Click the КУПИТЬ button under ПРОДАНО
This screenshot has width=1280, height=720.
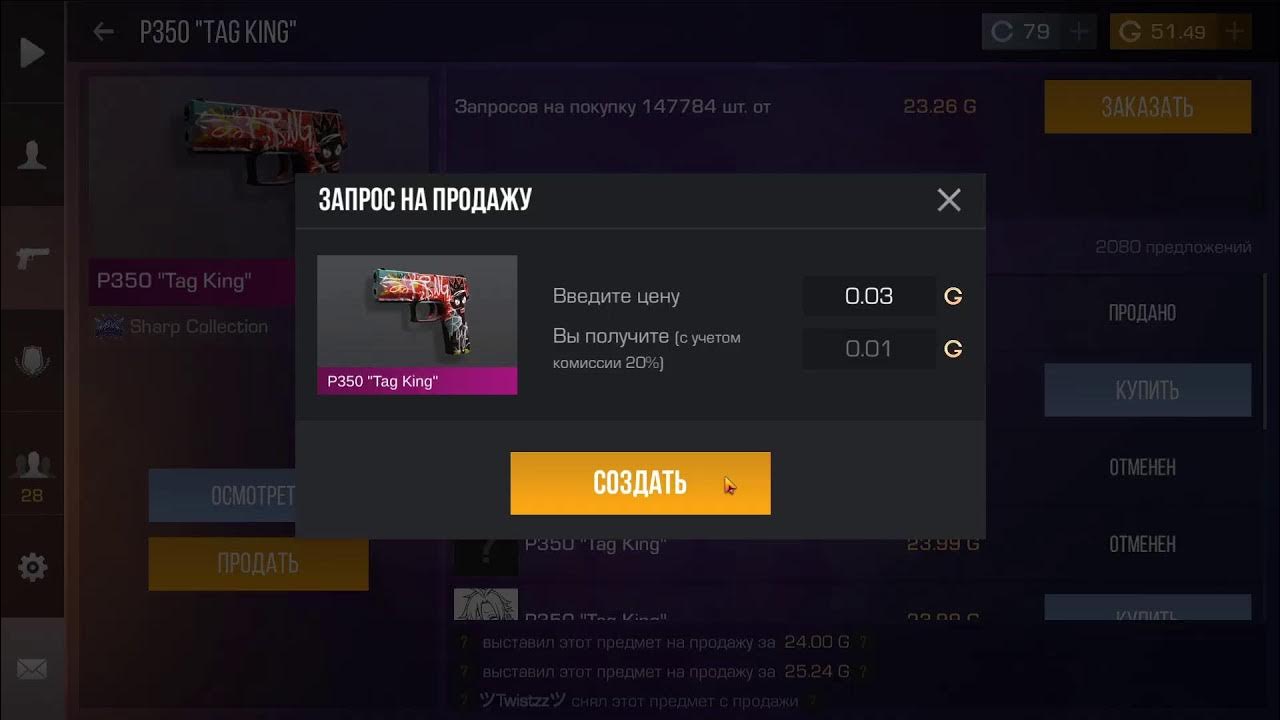tap(1147, 390)
